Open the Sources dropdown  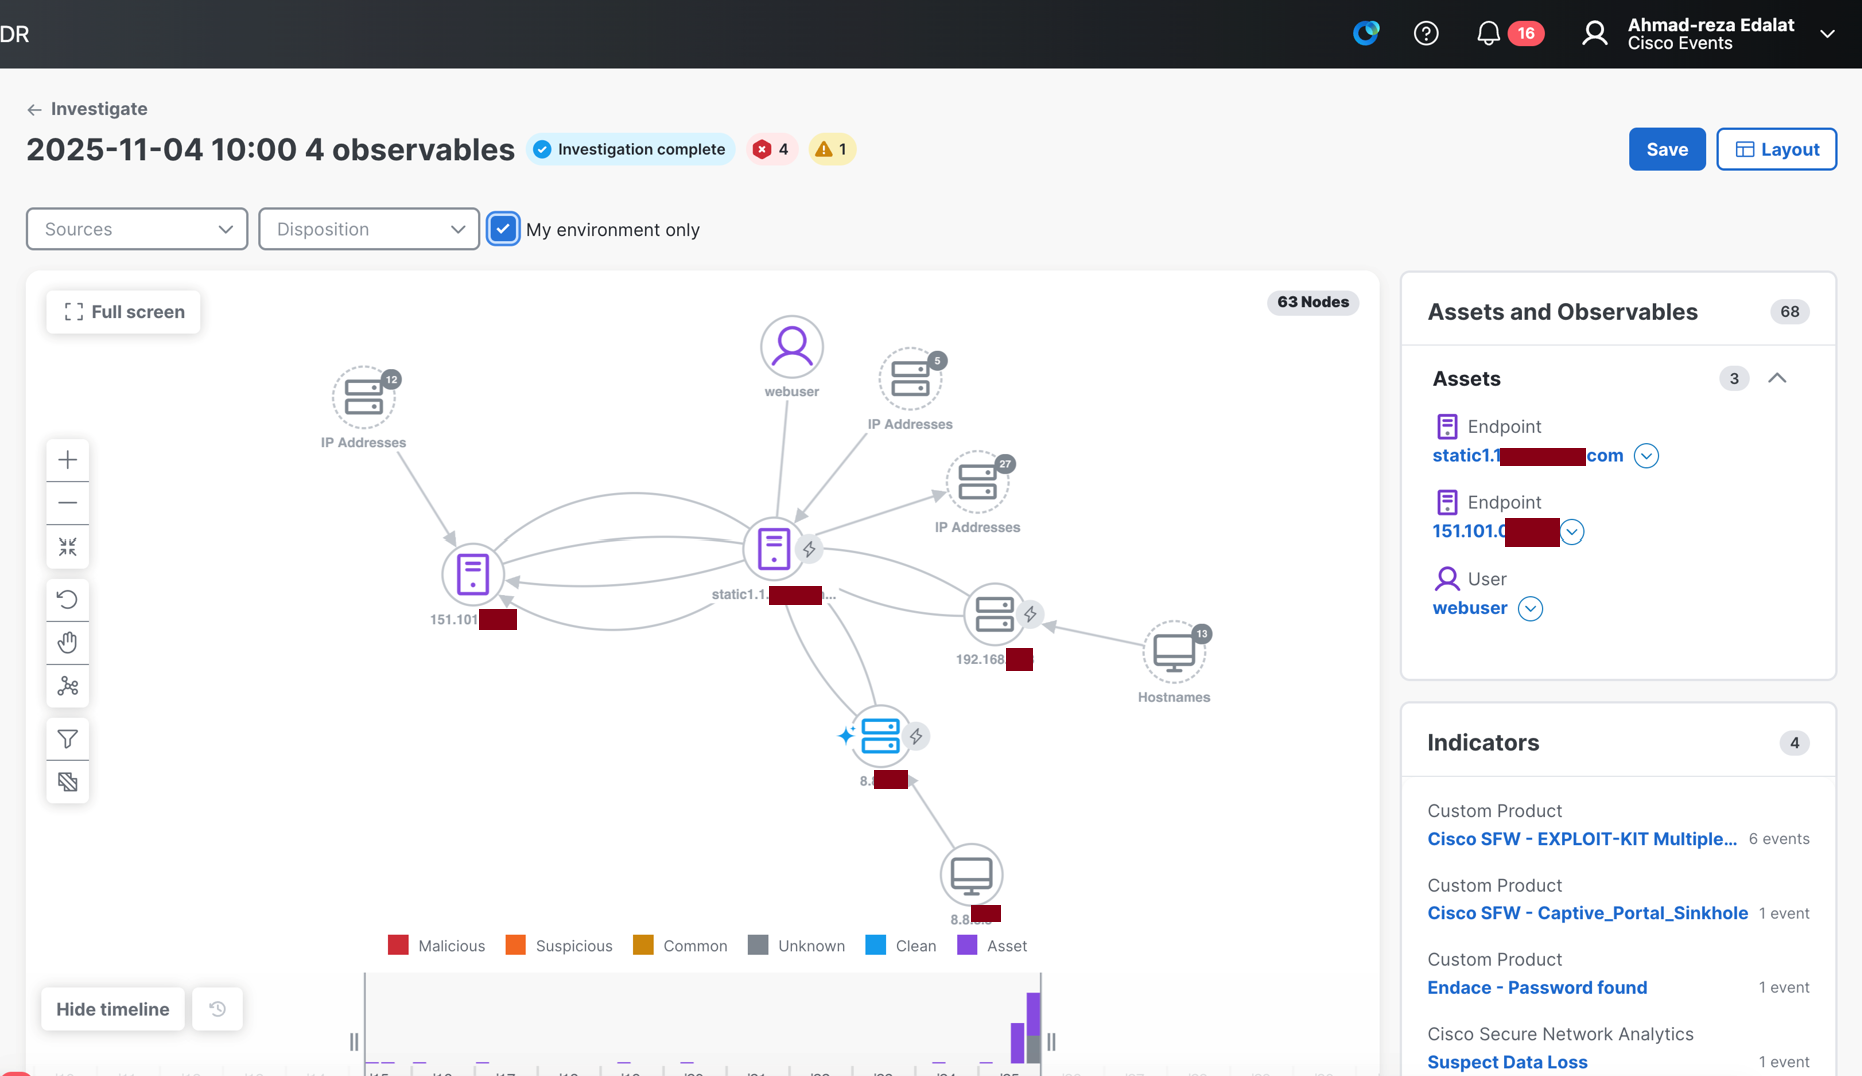click(x=136, y=229)
